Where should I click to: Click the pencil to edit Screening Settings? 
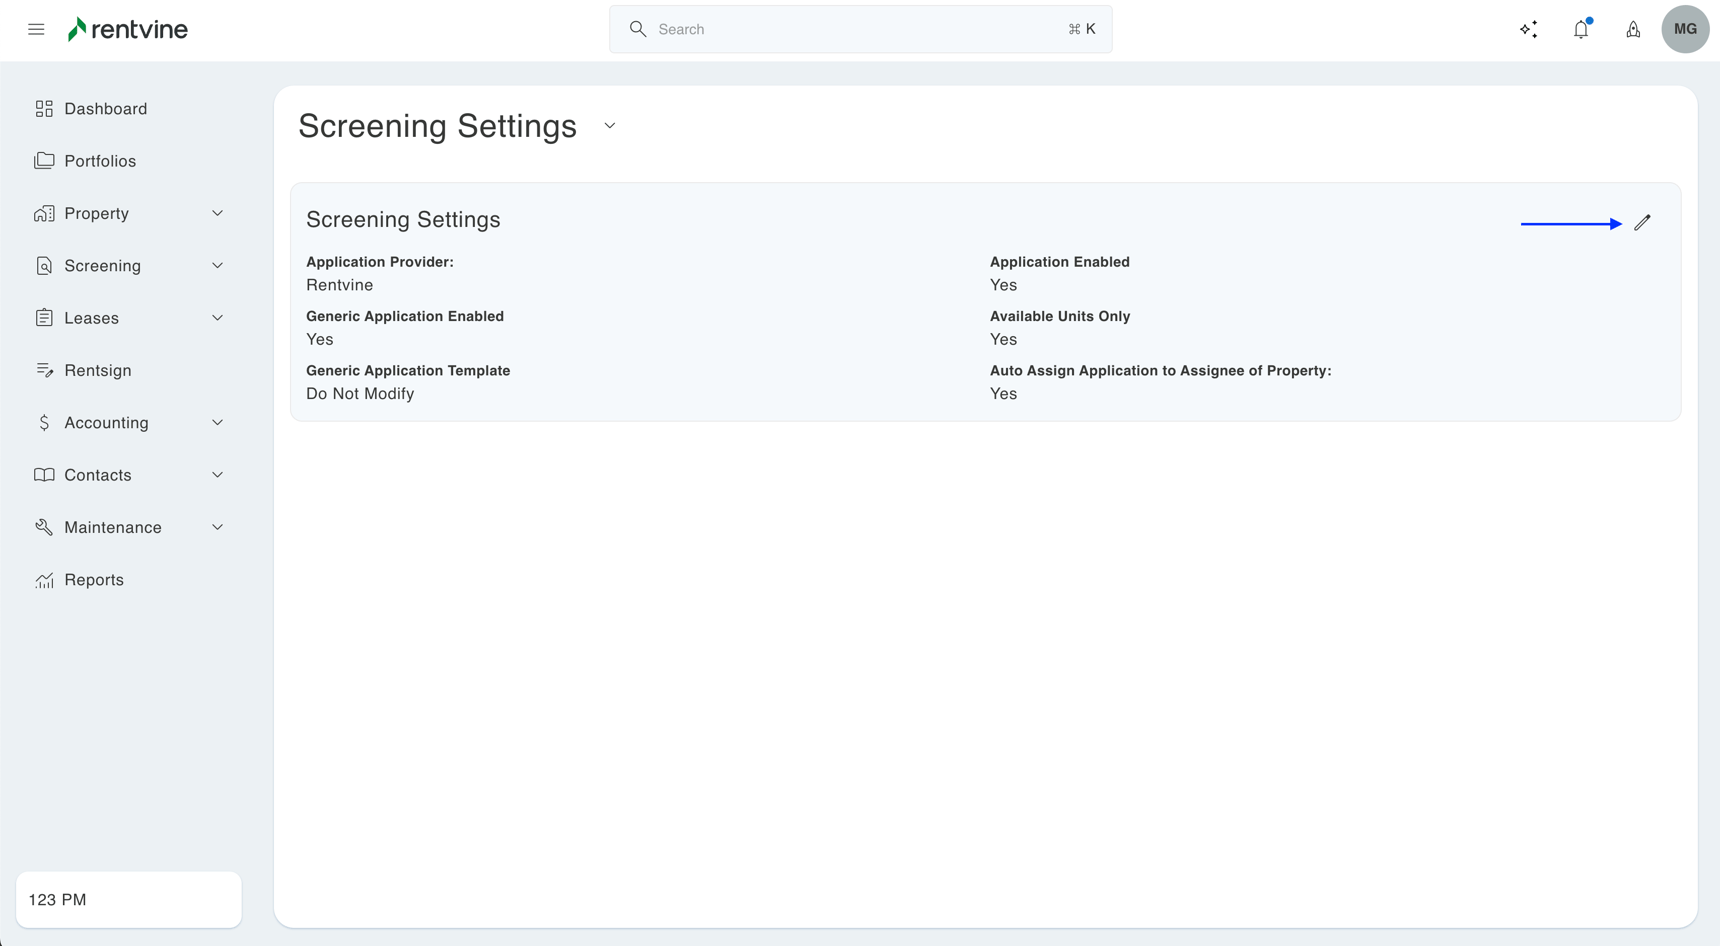[1642, 221]
